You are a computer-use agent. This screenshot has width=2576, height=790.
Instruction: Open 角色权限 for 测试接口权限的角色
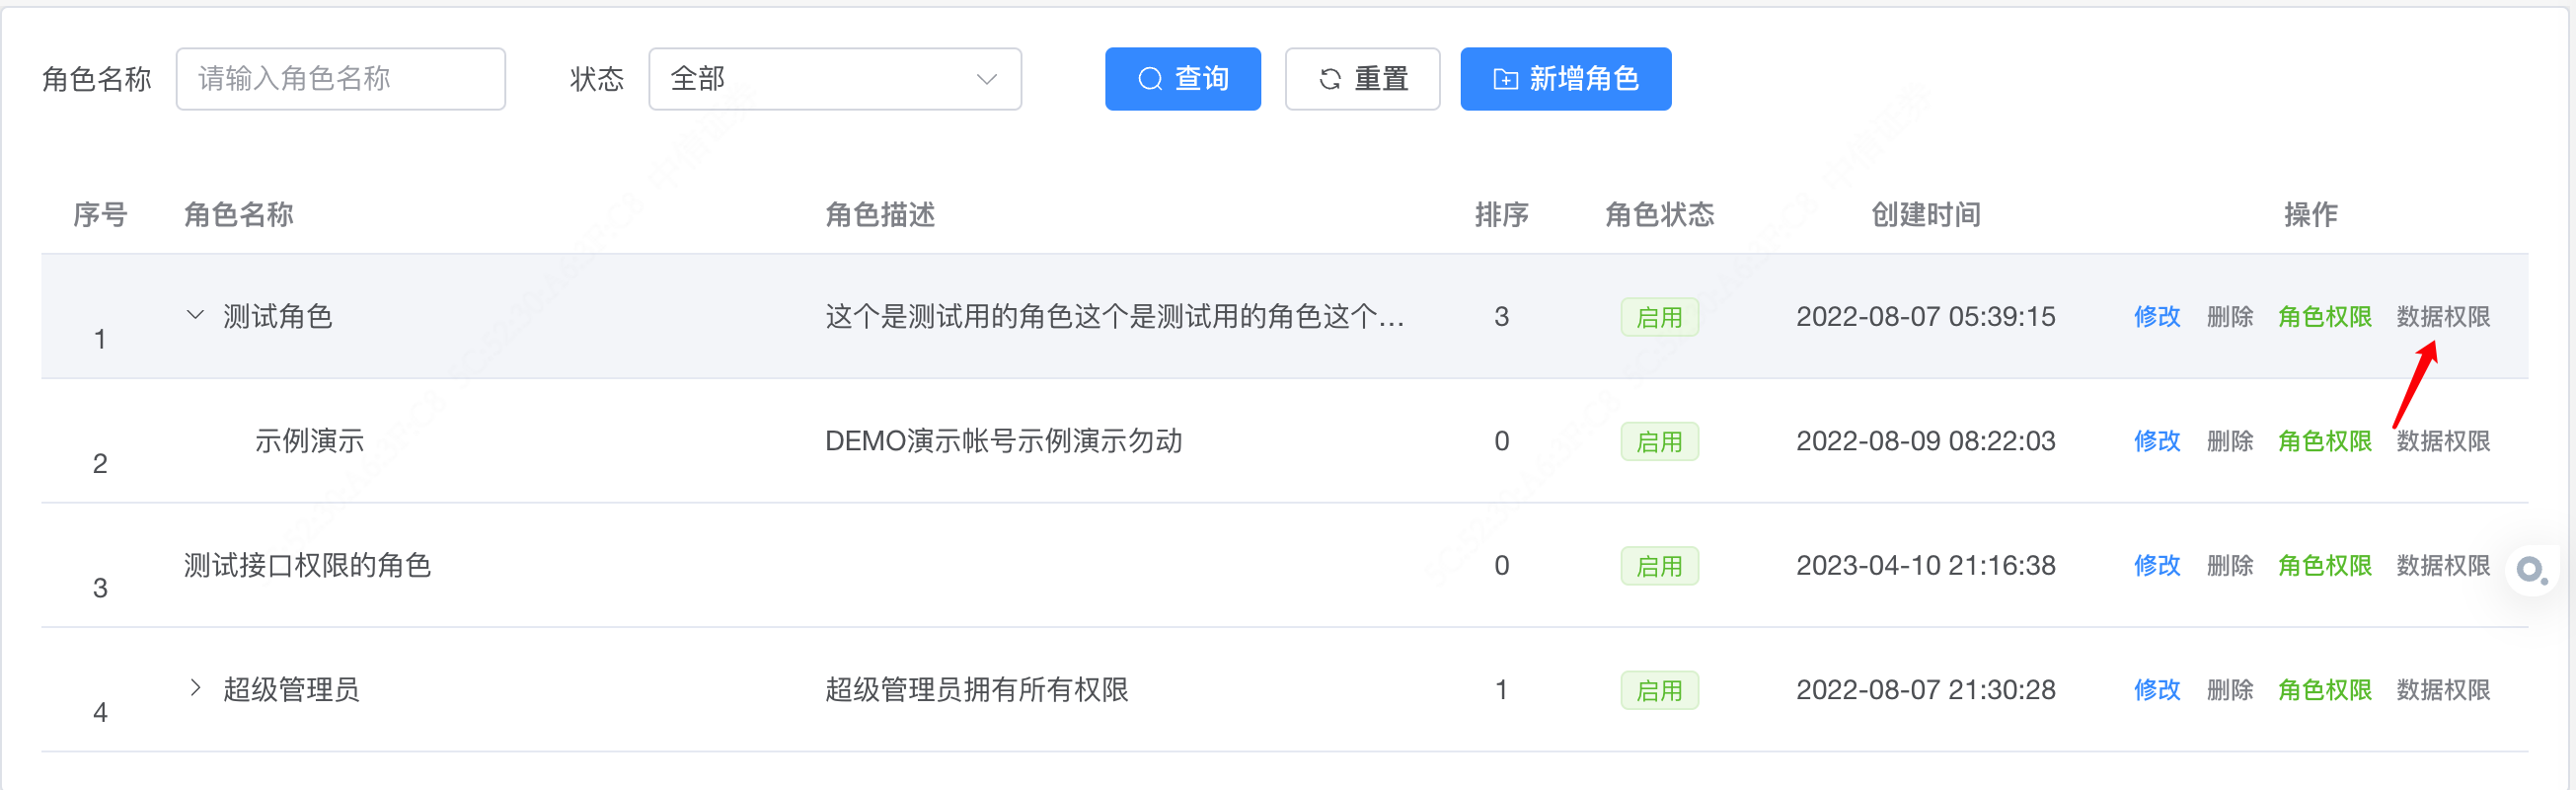pos(2324,566)
